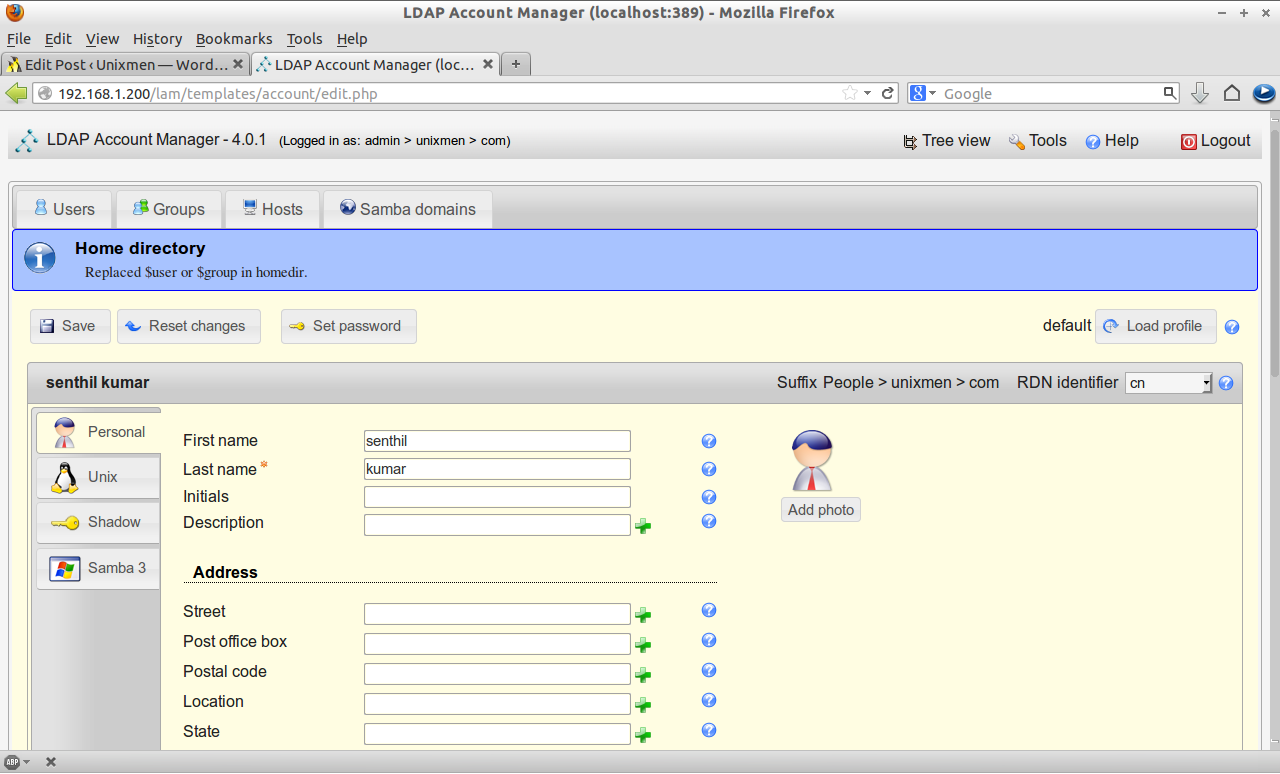Screen dimensions: 1280x774
Task: Add another Street field with plus icon
Action: (644, 615)
